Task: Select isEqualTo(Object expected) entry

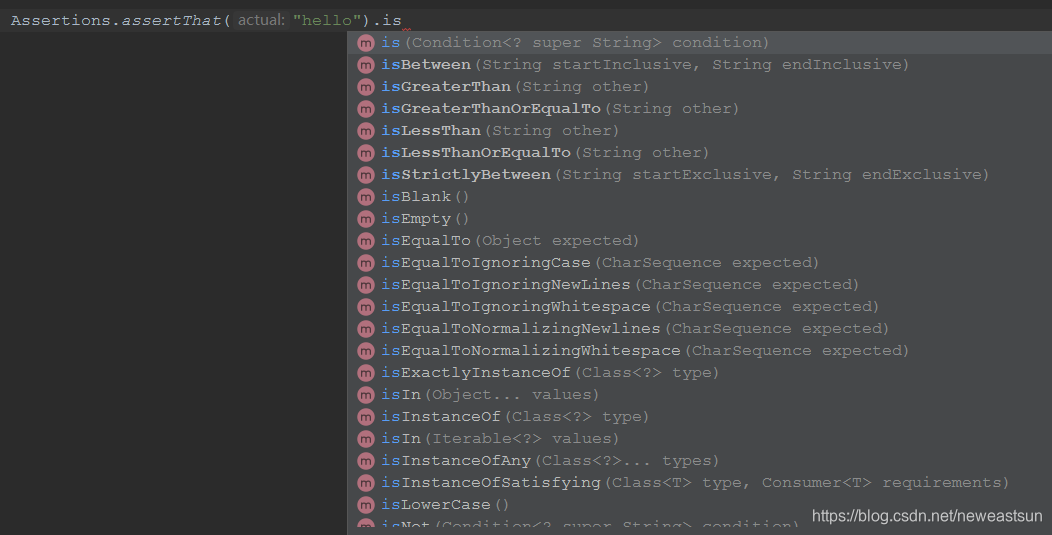Action: (700, 241)
